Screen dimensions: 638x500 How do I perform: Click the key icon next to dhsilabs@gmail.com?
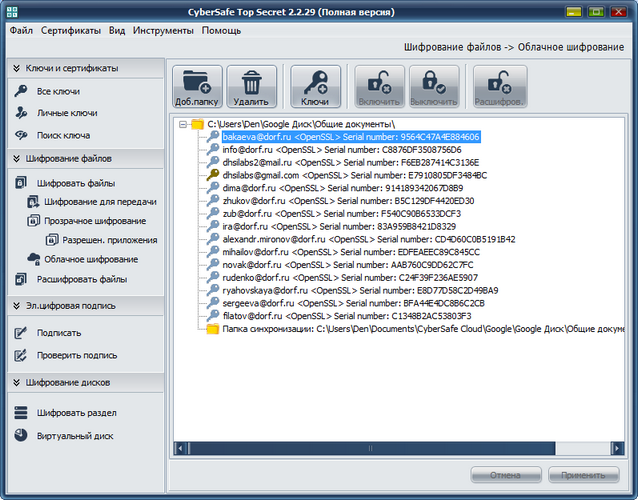point(212,175)
